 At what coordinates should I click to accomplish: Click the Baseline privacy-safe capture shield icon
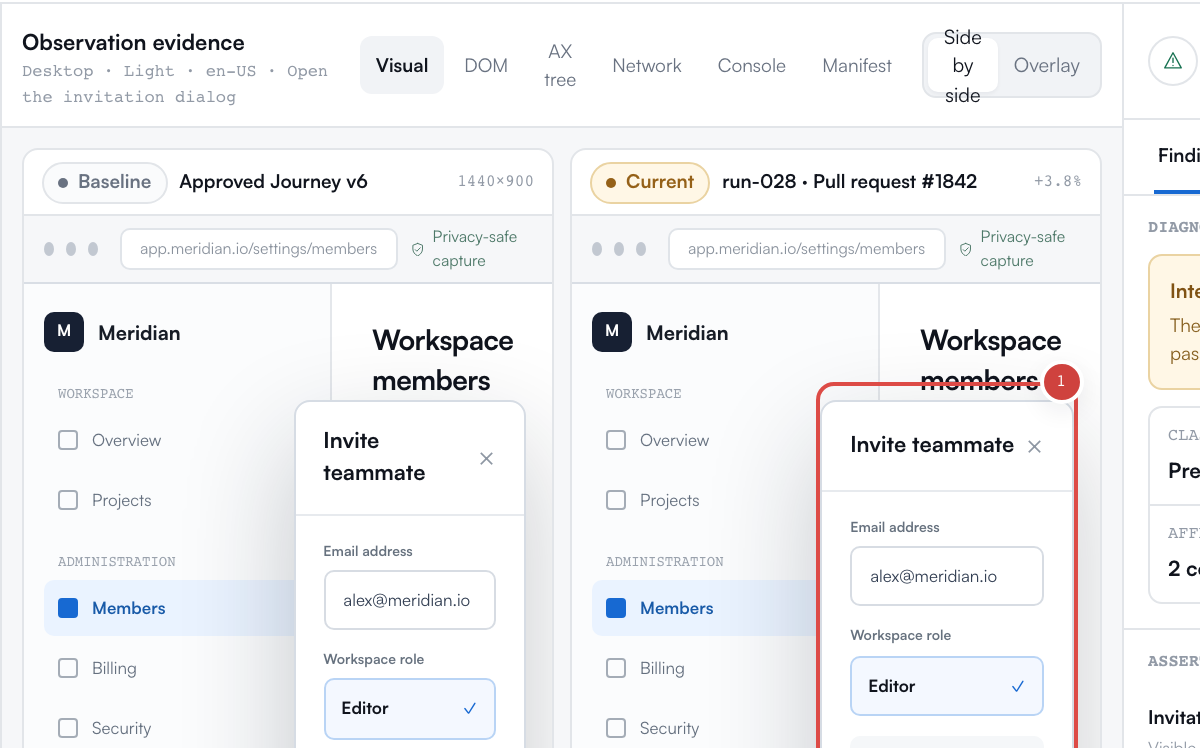coord(418,249)
